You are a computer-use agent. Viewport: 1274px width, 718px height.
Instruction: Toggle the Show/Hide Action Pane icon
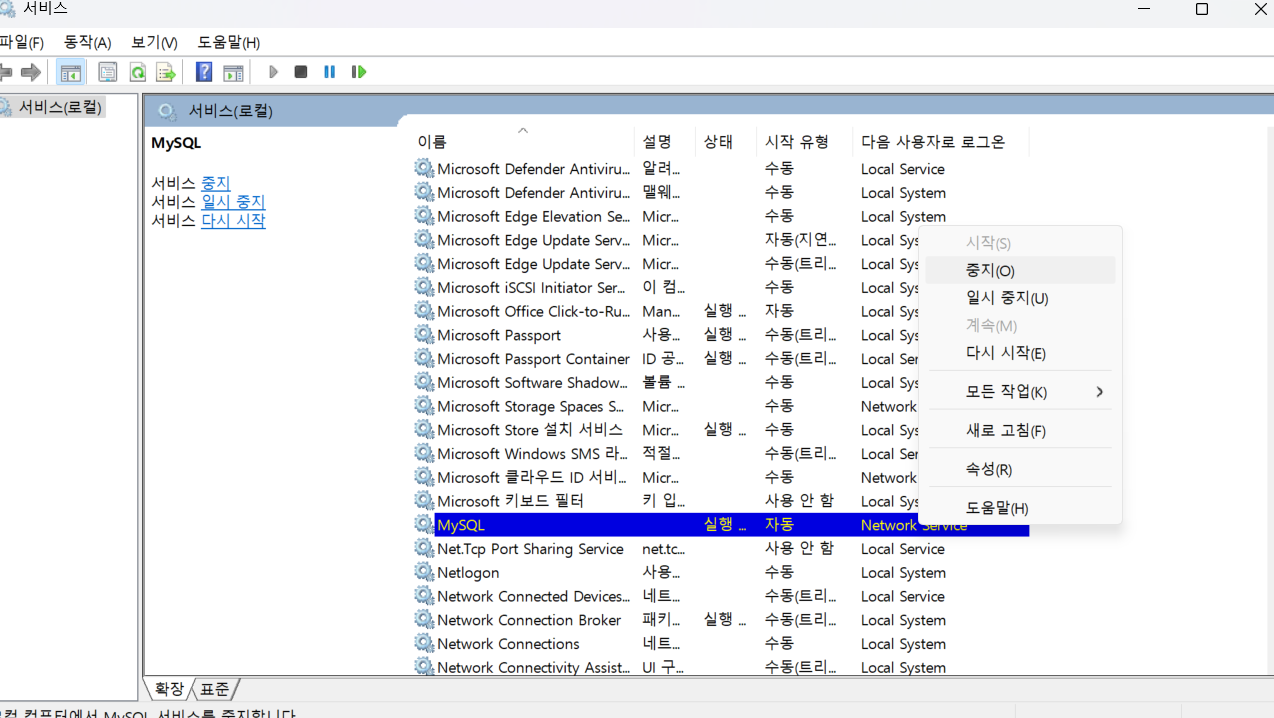coord(233,72)
